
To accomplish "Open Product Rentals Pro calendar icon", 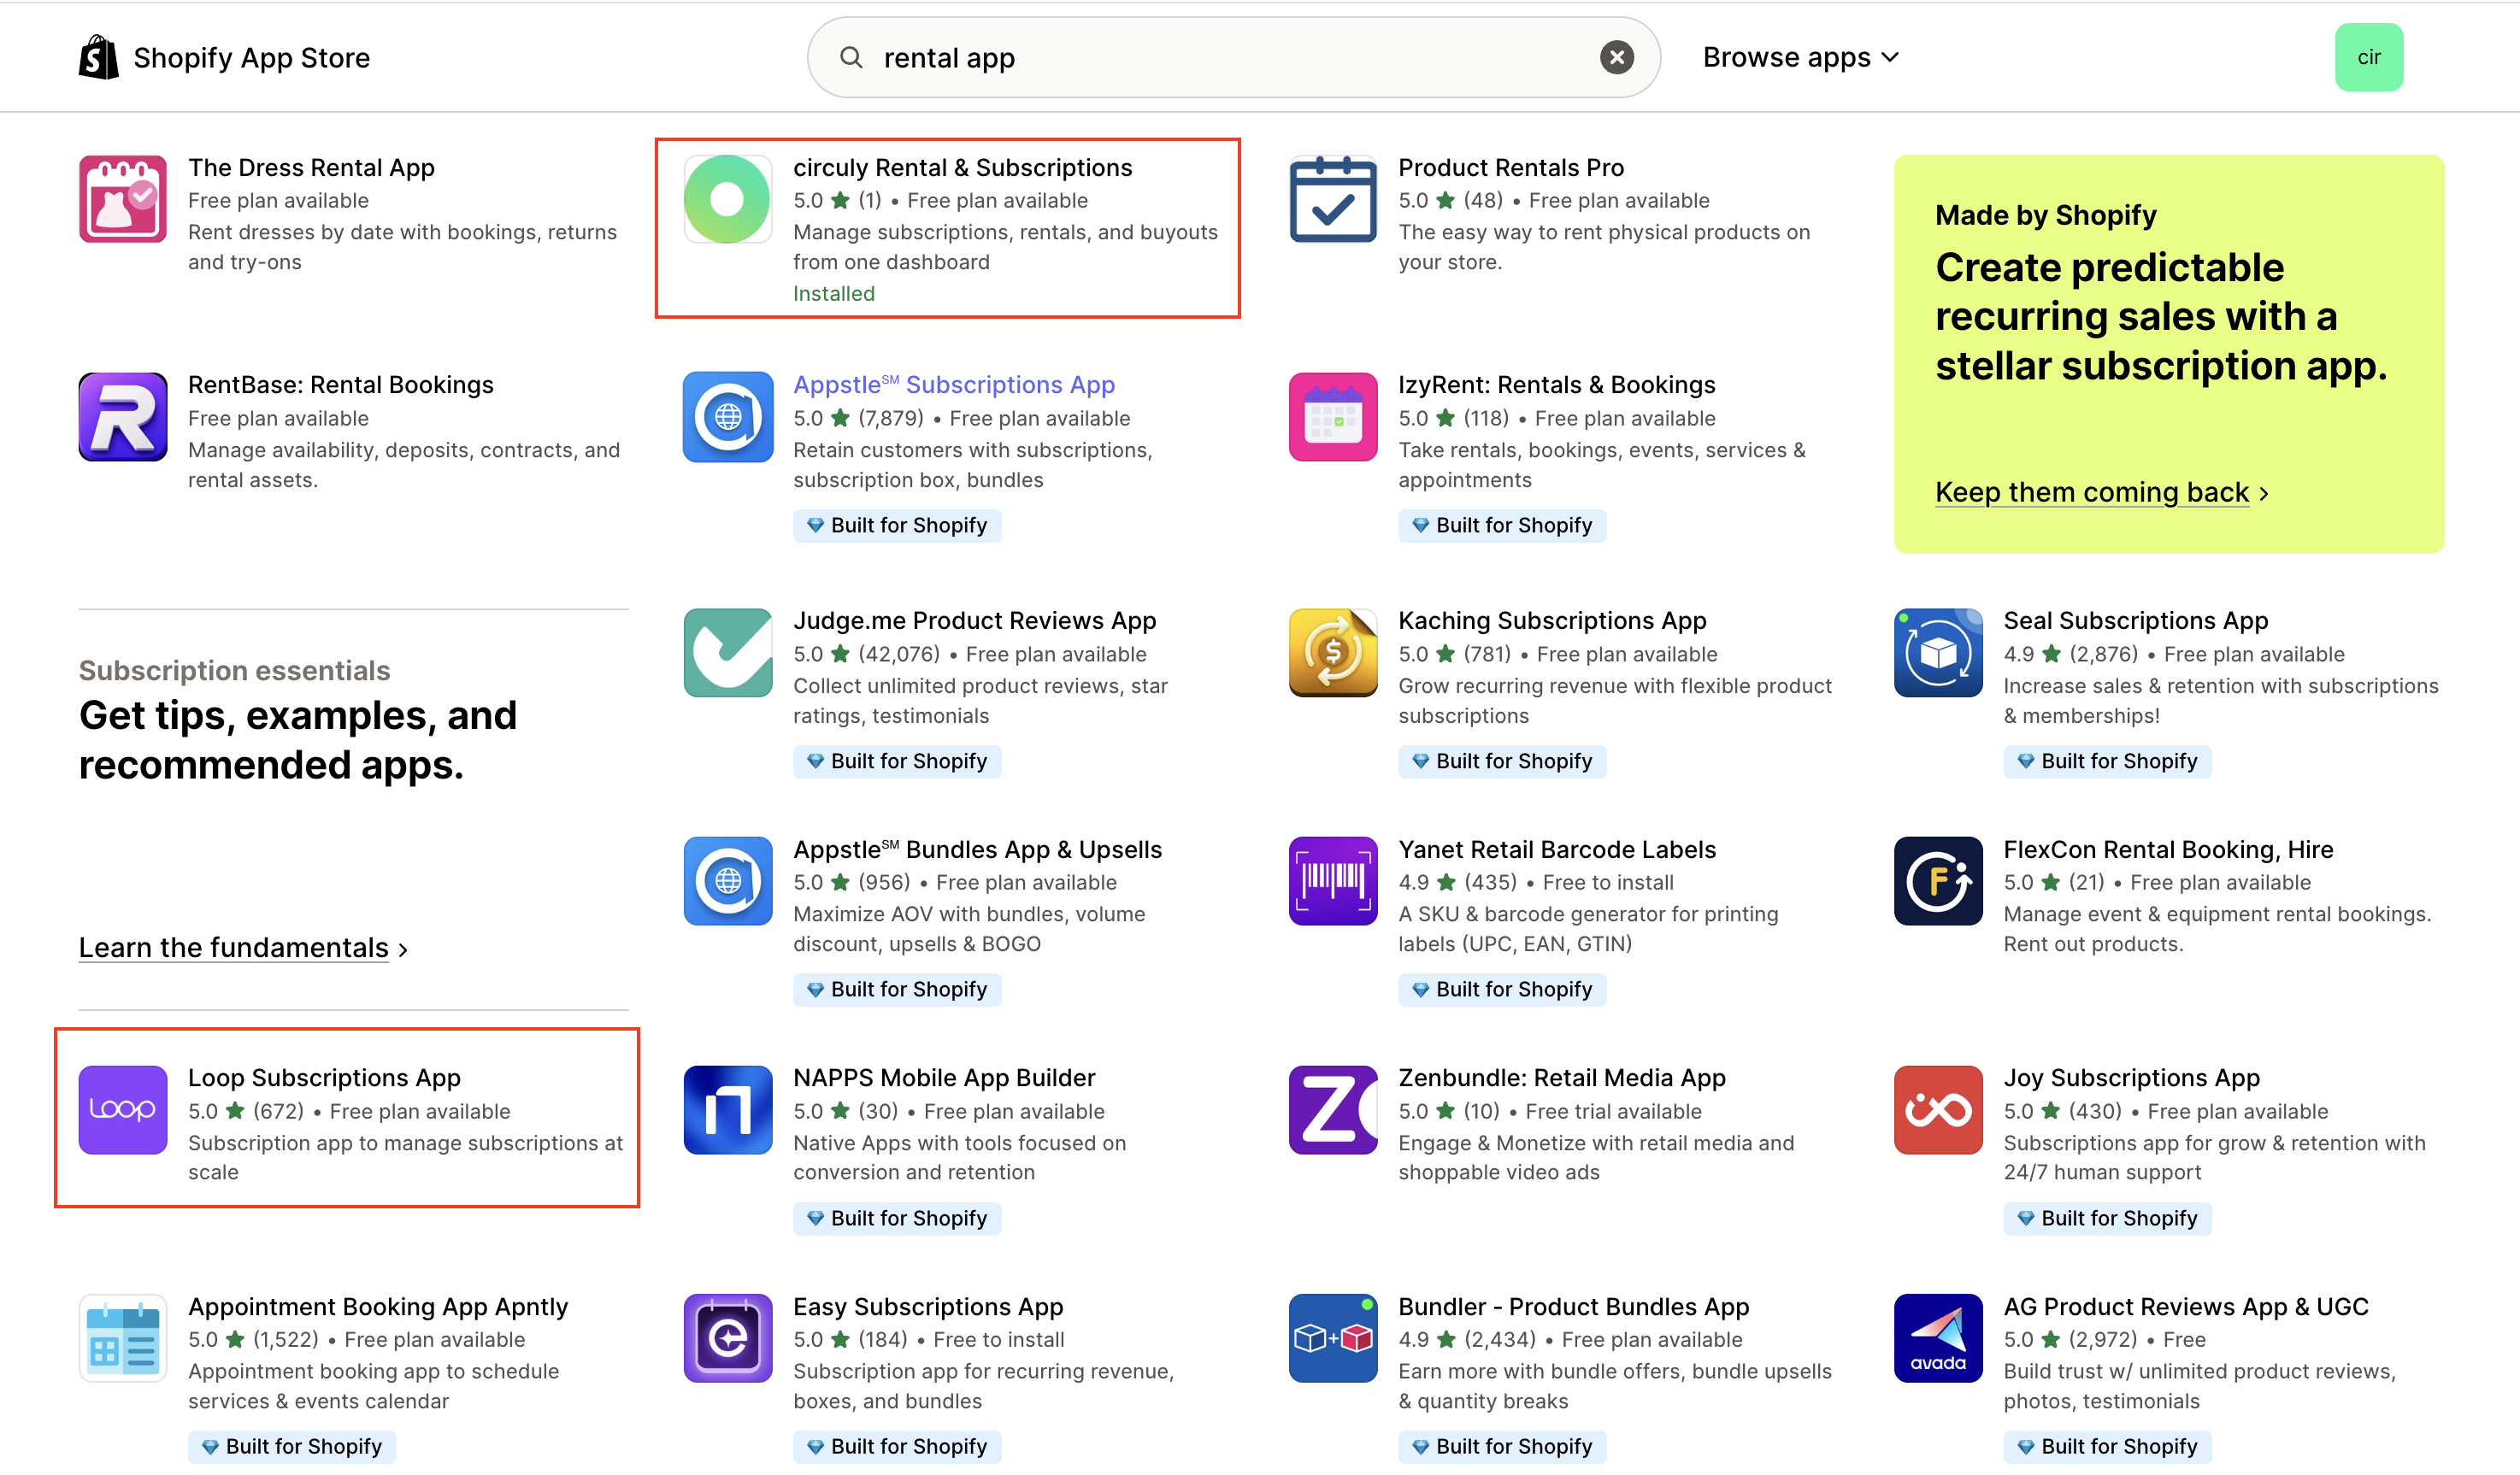I will (x=1333, y=199).
